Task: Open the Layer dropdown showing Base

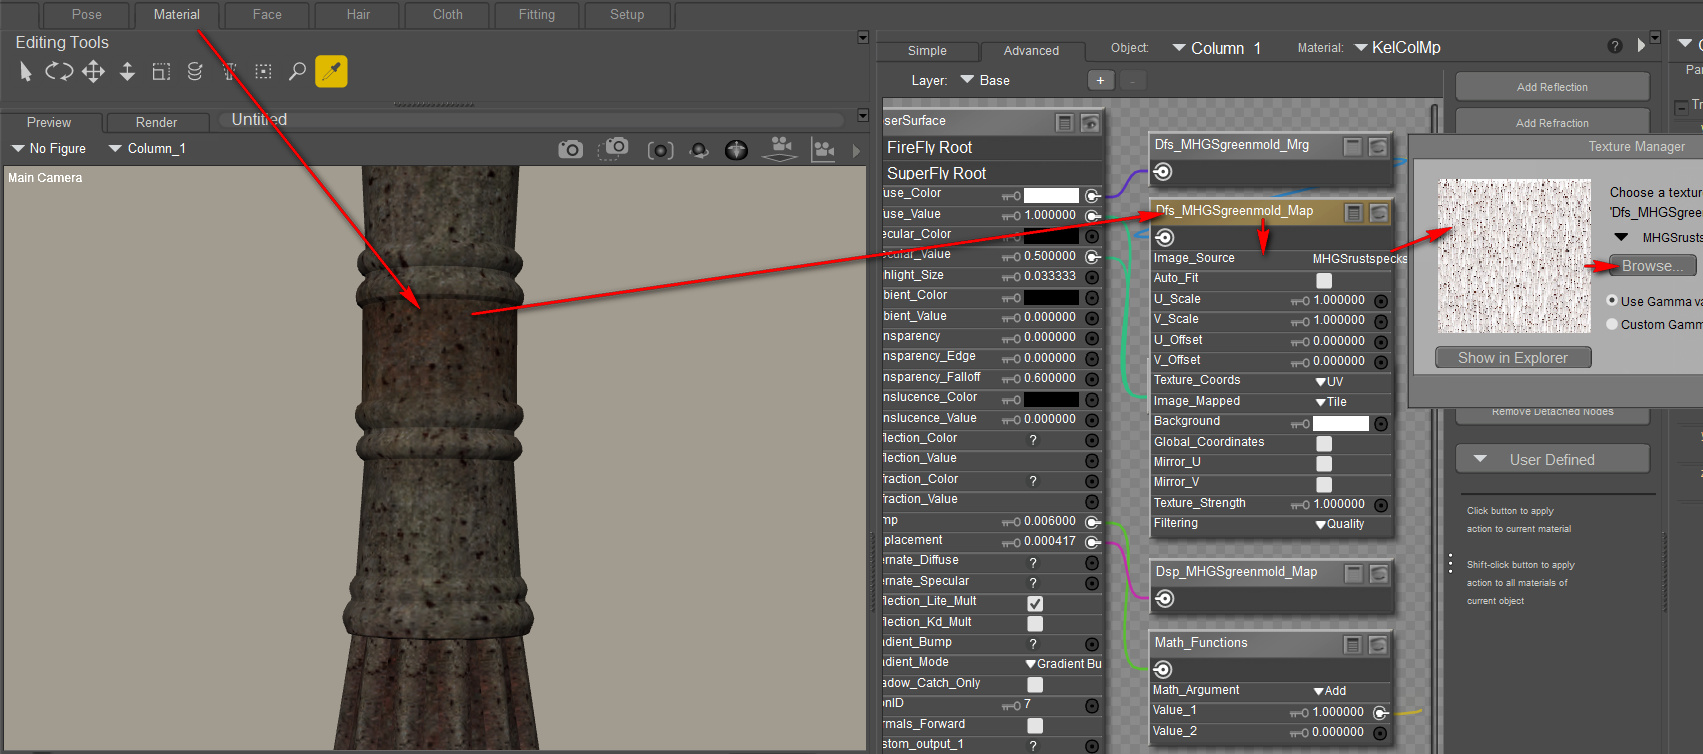Action: pos(985,80)
